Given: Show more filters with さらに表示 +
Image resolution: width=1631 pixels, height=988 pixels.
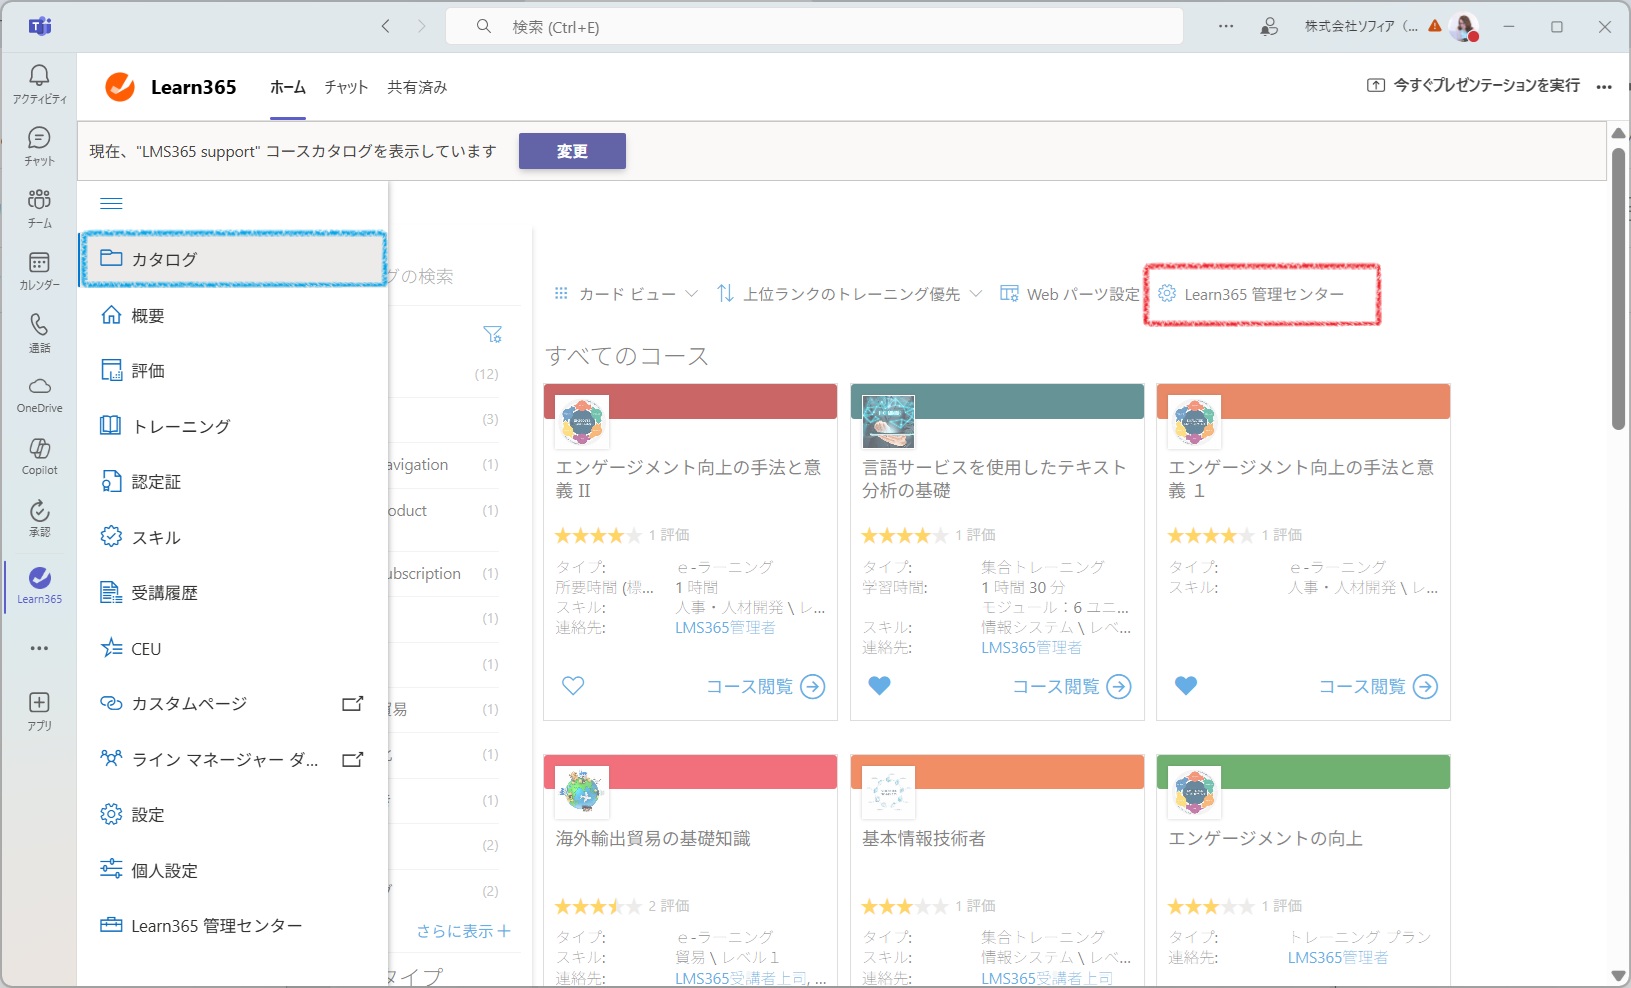Looking at the screenshot, I should click(464, 931).
